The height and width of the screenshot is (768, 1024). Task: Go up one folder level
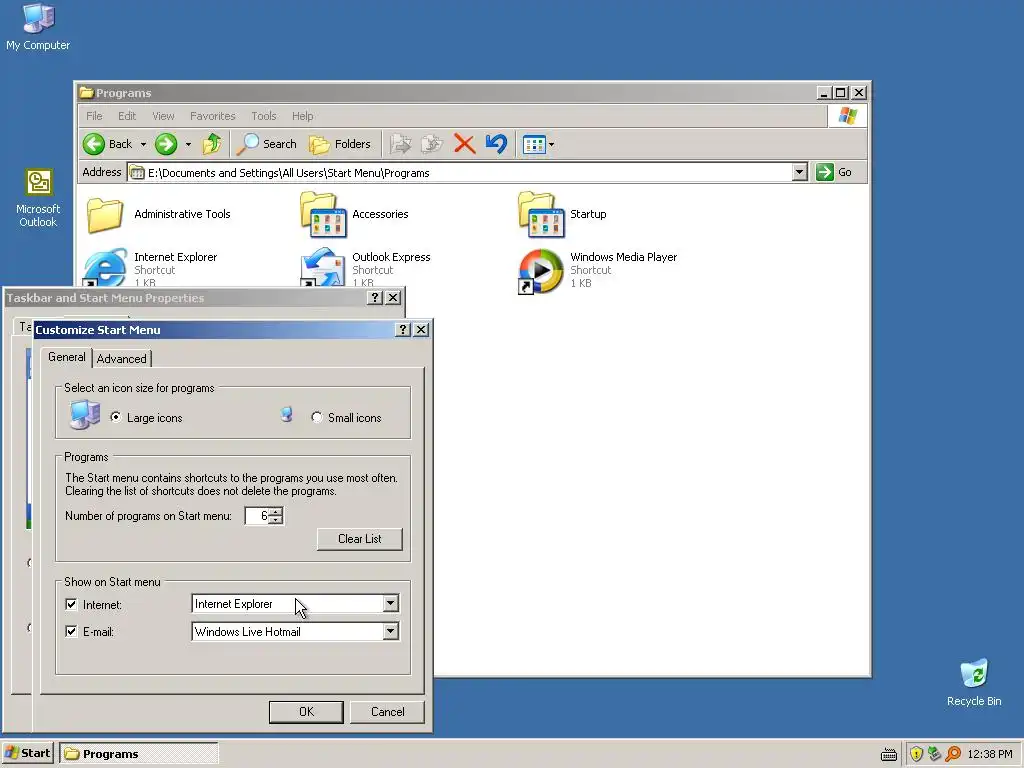pyautogui.click(x=212, y=144)
